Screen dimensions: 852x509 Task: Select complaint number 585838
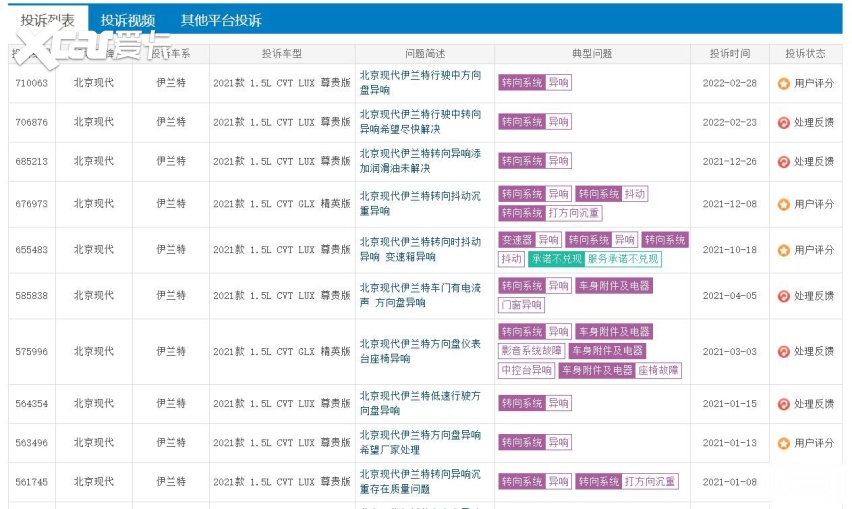pyautogui.click(x=32, y=296)
